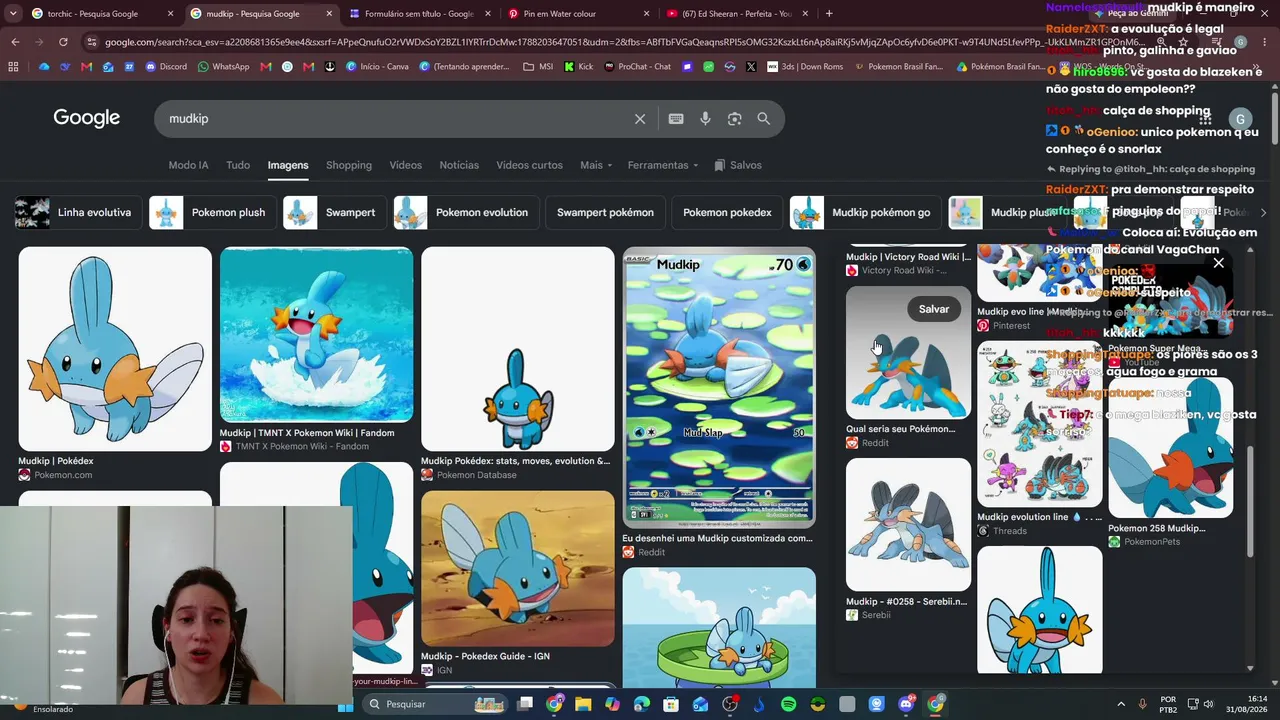The width and height of the screenshot is (1280, 720).
Task: Filter by Linha evolutiva chip
Action: (76, 212)
